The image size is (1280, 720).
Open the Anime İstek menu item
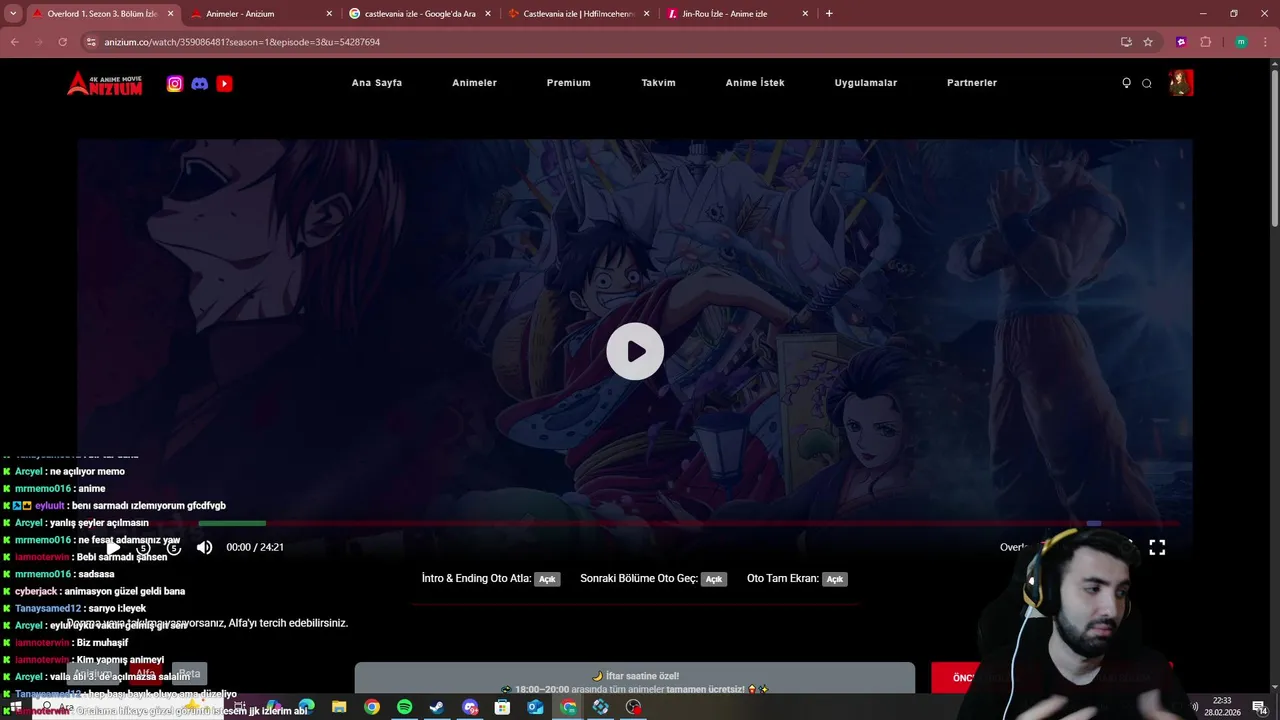(755, 83)
